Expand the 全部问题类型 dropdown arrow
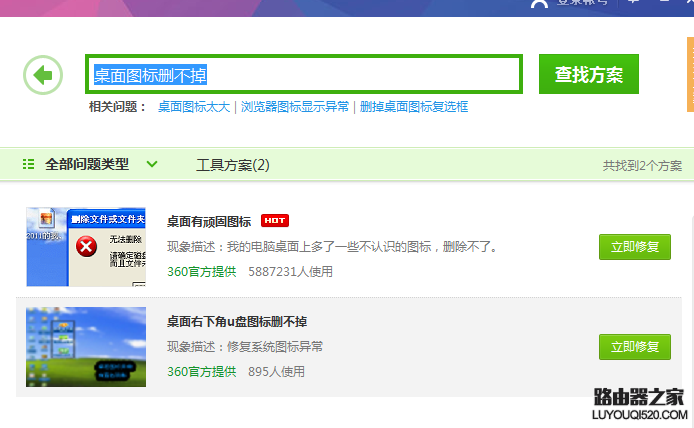 coord(152,164)
